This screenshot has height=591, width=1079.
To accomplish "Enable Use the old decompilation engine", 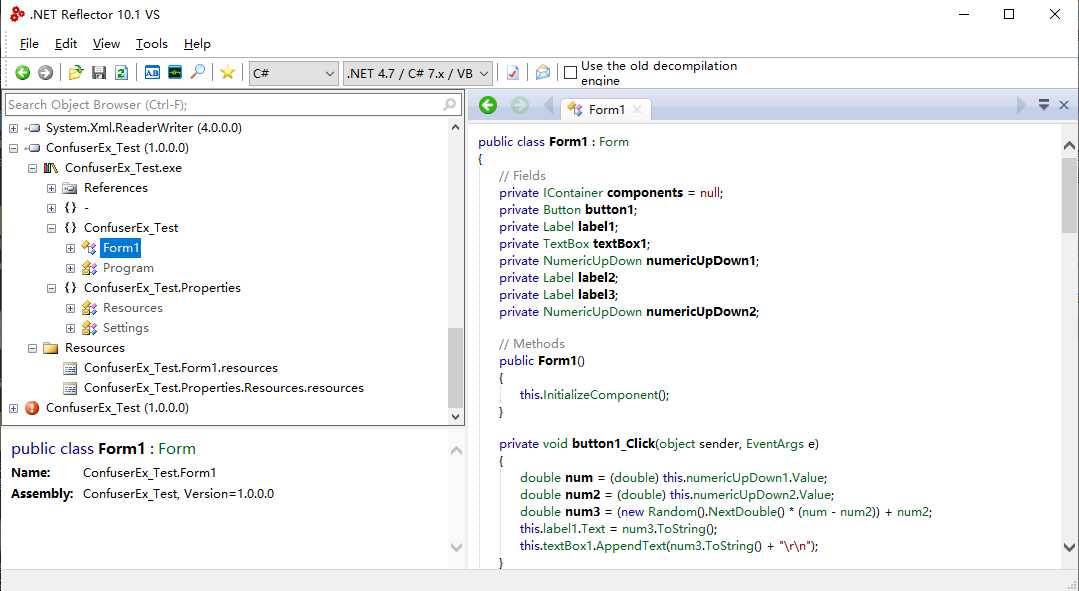I will (570, 72).
